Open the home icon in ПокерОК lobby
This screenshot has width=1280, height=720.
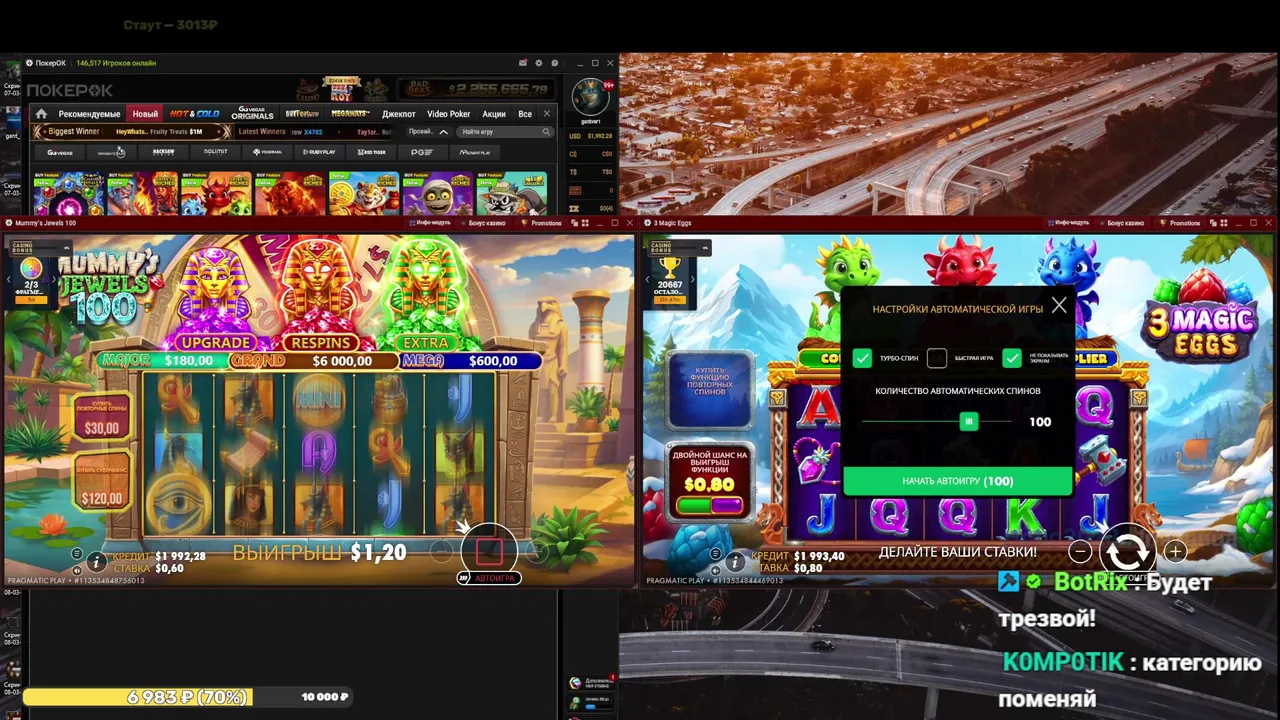[x=41, y=114]
